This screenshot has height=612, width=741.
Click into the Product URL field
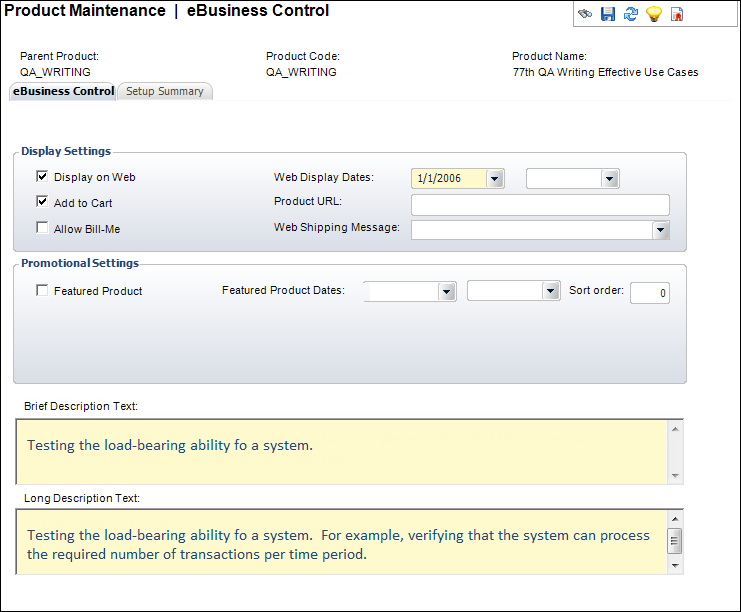540,205
